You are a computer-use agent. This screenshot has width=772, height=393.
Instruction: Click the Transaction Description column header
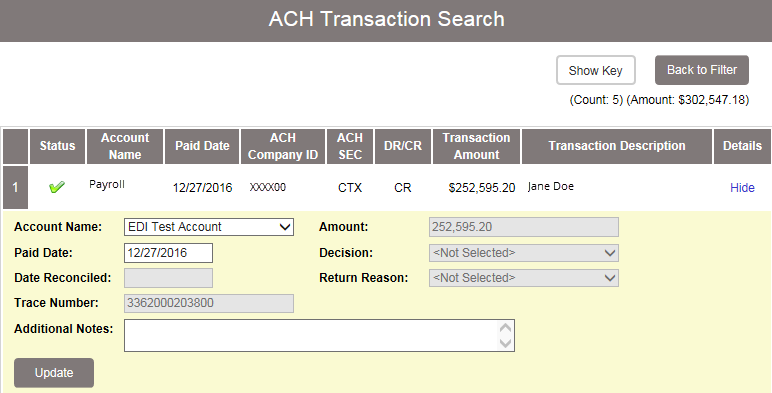(x=617, y=146)
